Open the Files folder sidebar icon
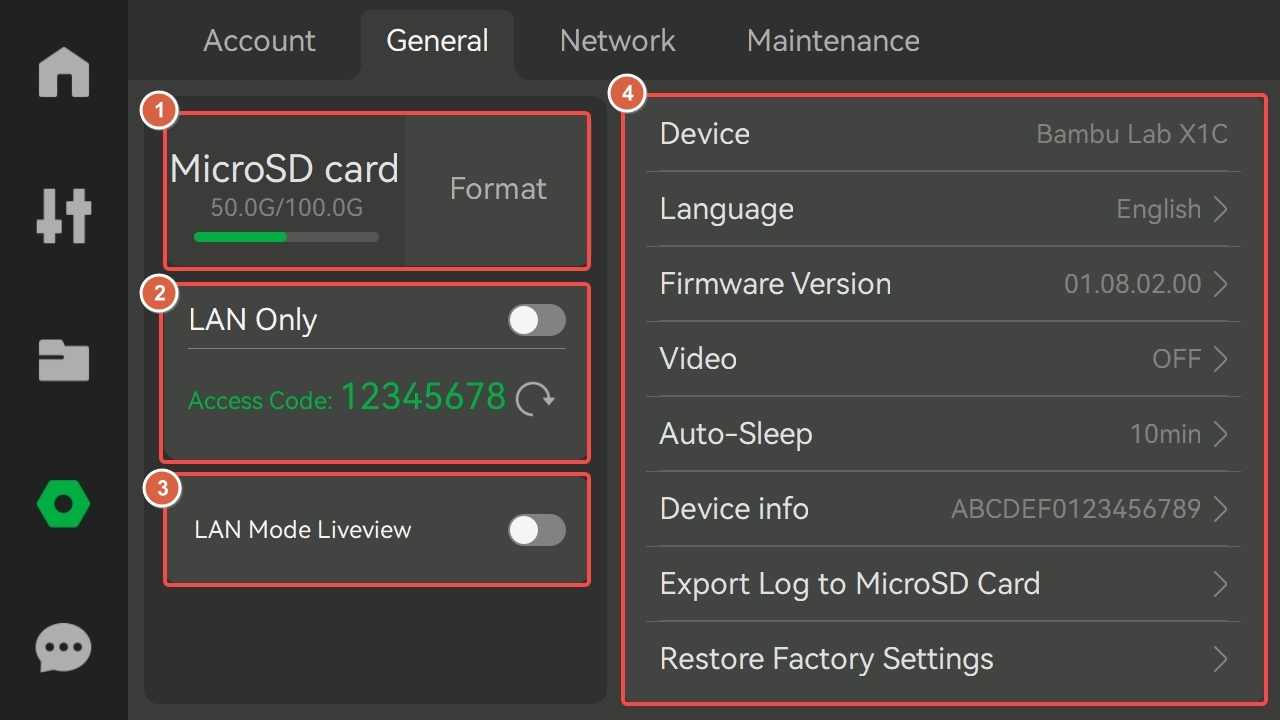Viewport: 1280px width, 720px height. coord(64,360)
